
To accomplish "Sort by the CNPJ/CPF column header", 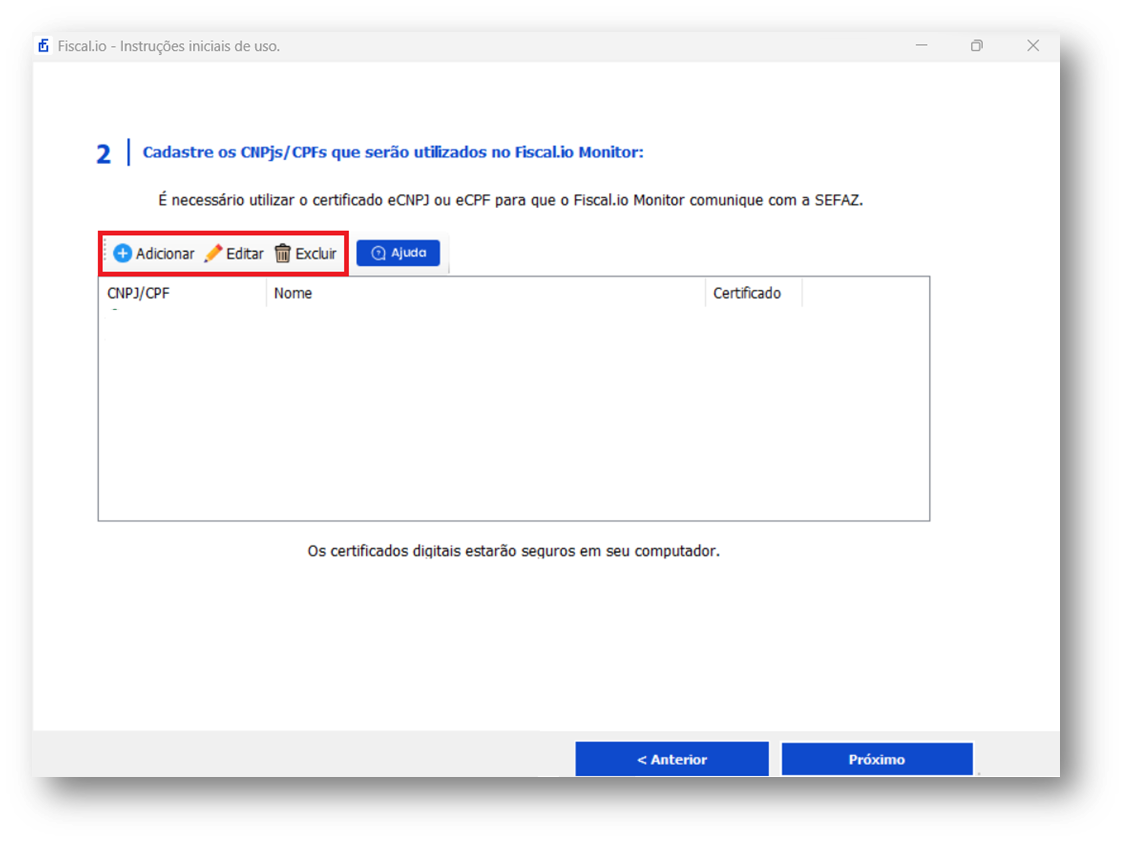I will click(x=182, y=293).
